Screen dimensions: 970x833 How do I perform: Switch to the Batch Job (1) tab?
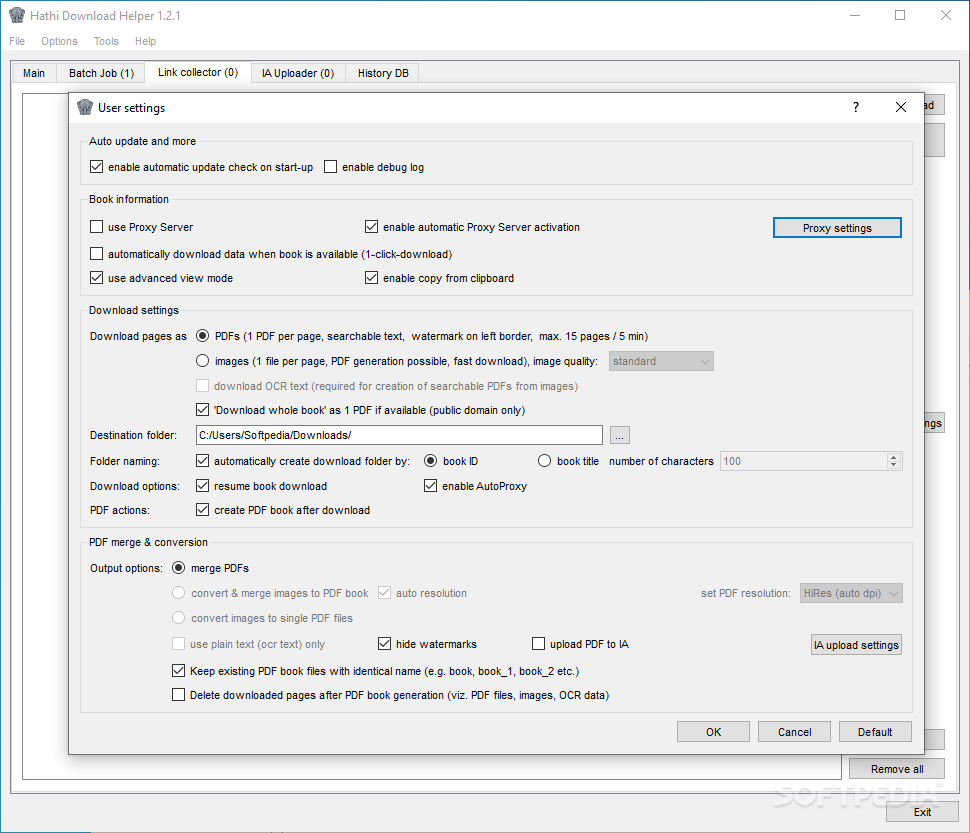[101, 73]
